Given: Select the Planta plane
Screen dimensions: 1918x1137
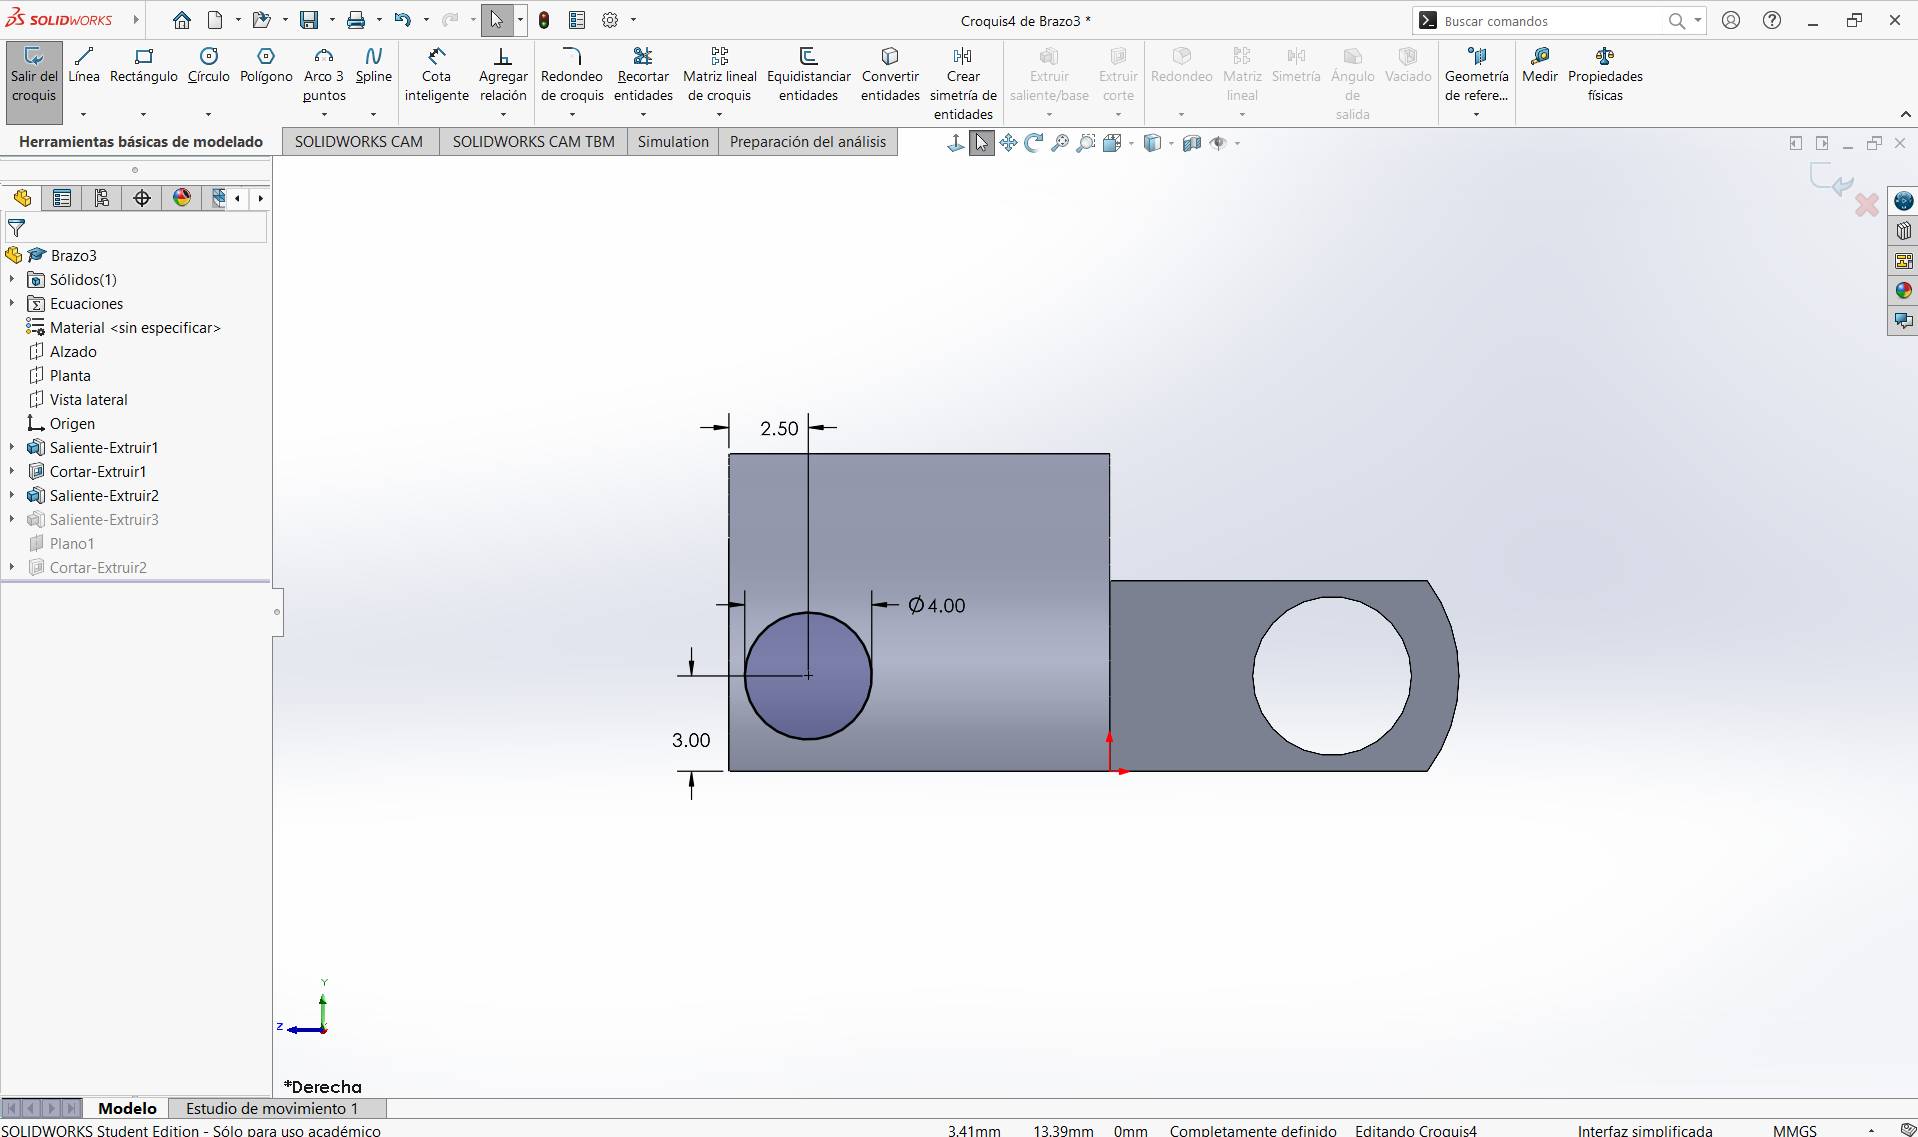Looking at the screenshot, I should click(x=70, y=376).
